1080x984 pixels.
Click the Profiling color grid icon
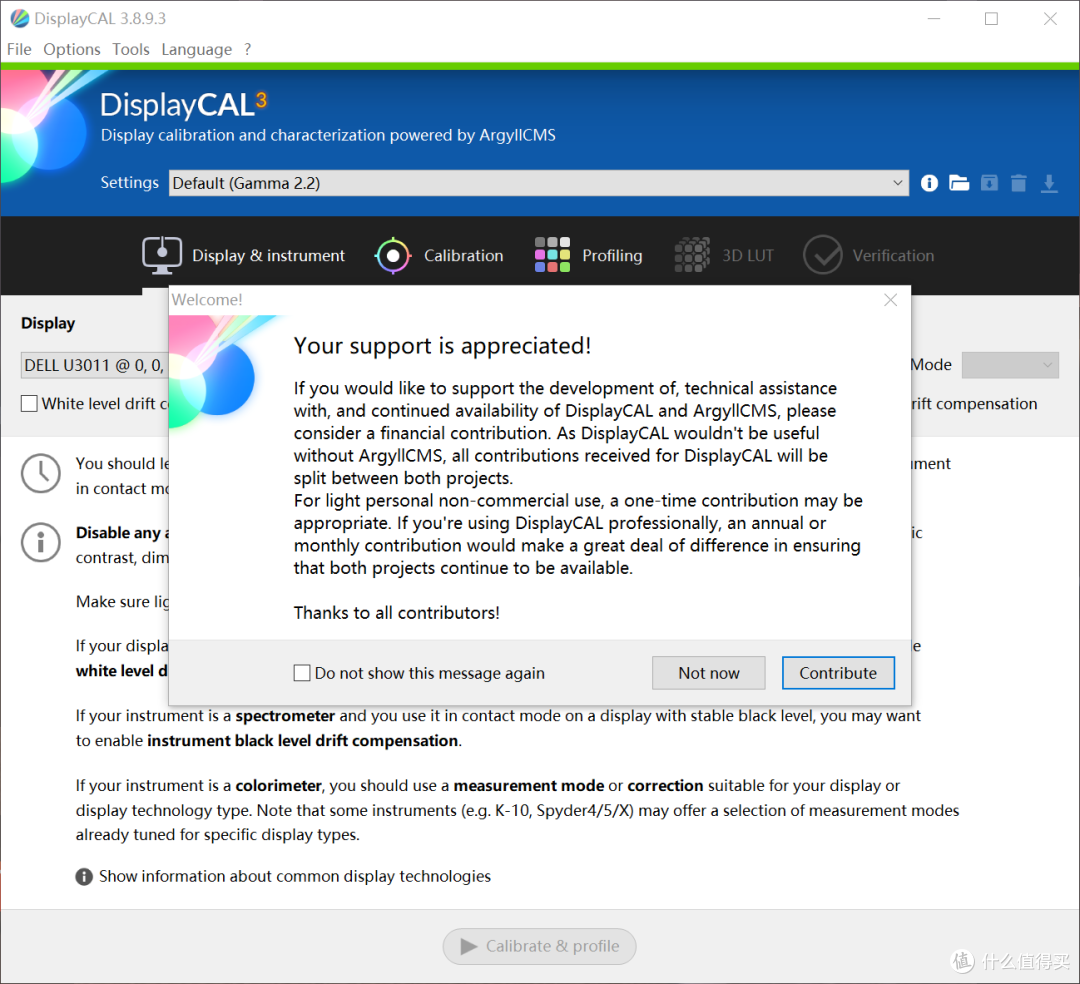(552, 255)
